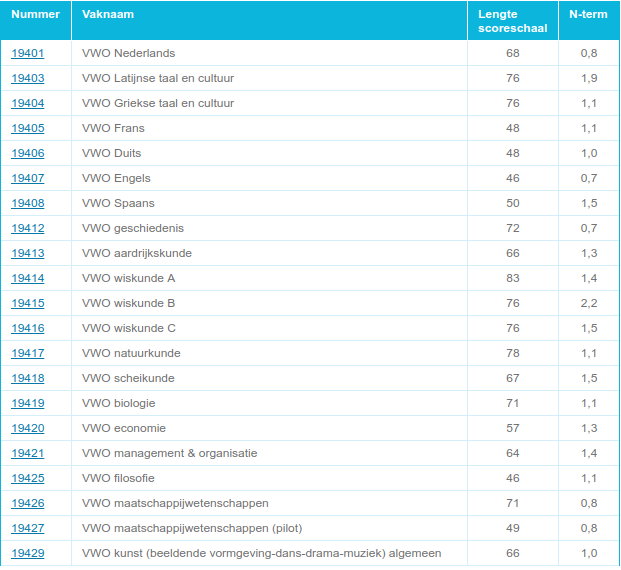Select the VWO wiskunde C cell
The width and height of the screenshot is (621, 570).
point(269,328)
